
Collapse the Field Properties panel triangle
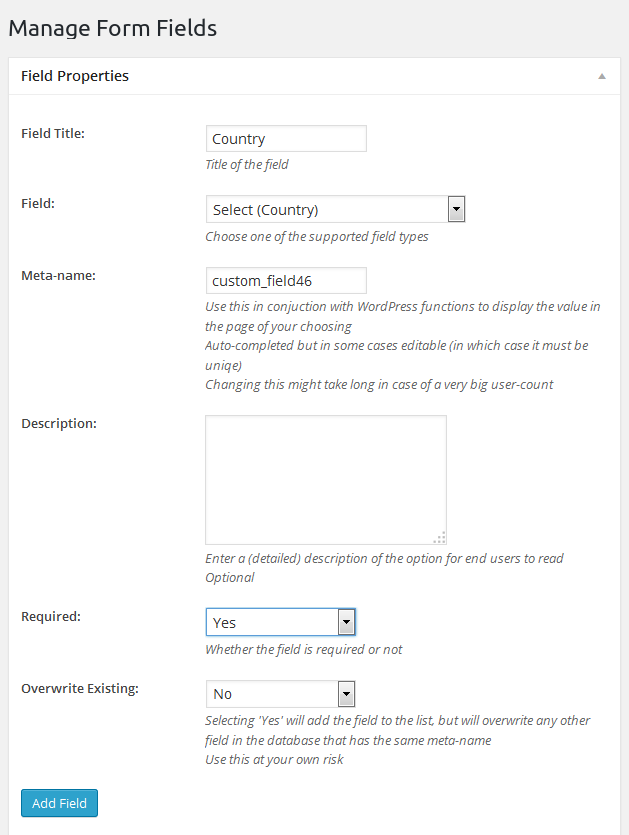(602, 77)
